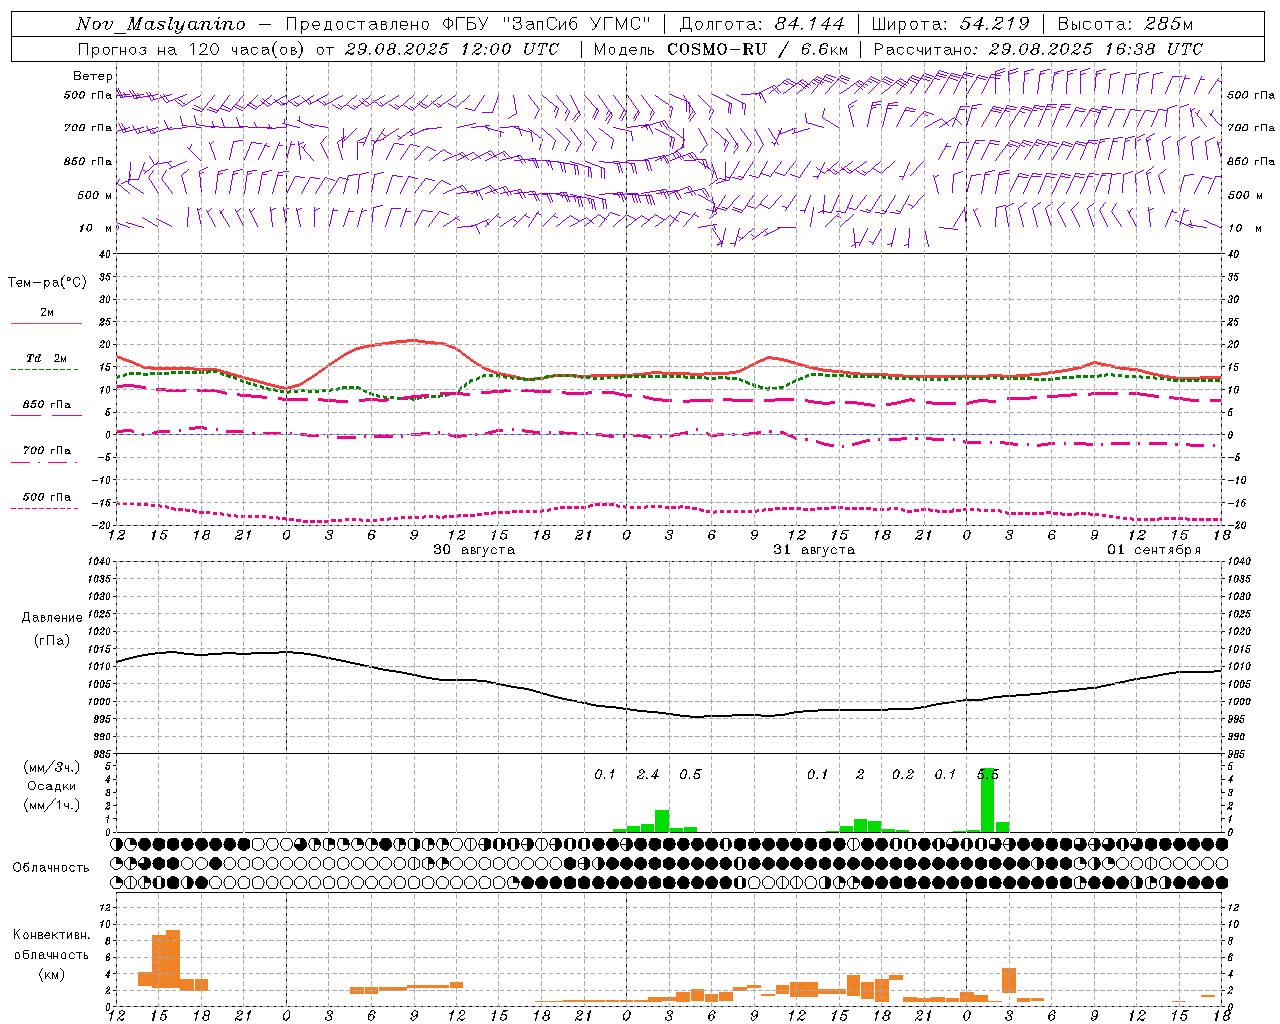Click the Облачность cloudiness label
The height and width of the screenshot is (1024, 1280).
[51, 868]
